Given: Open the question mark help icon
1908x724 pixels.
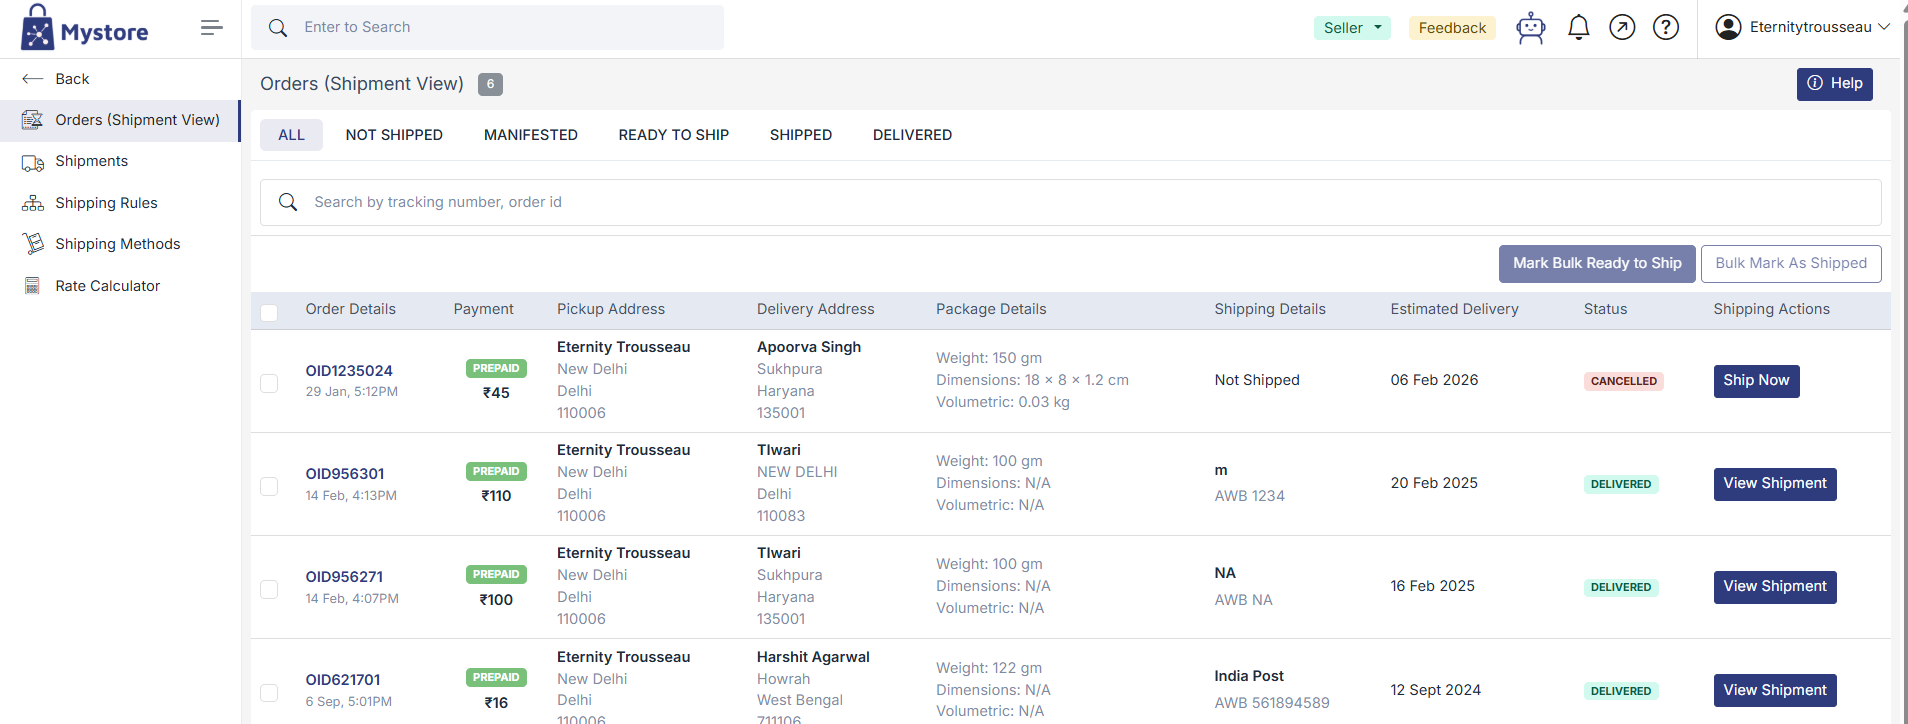Looking at the screenshot, I should (x=1665, y=28).
